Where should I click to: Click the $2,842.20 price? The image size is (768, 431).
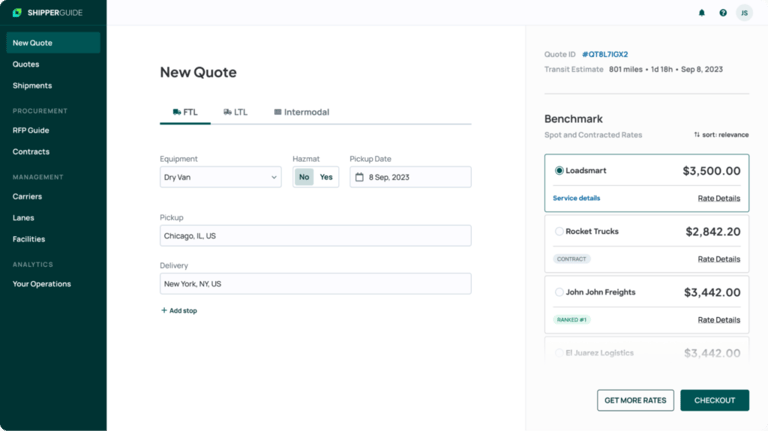(713, 232)
